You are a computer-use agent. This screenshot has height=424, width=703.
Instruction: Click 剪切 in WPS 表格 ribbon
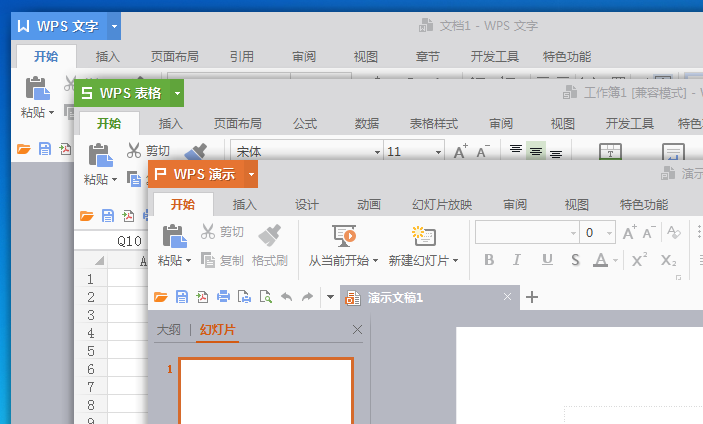pos(148,151)
